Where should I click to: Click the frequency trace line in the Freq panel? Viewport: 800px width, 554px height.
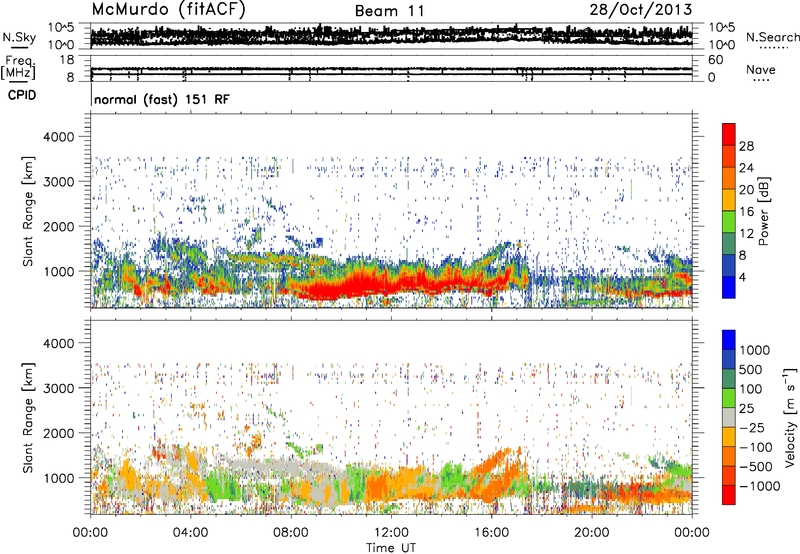(x=391, y=69)
